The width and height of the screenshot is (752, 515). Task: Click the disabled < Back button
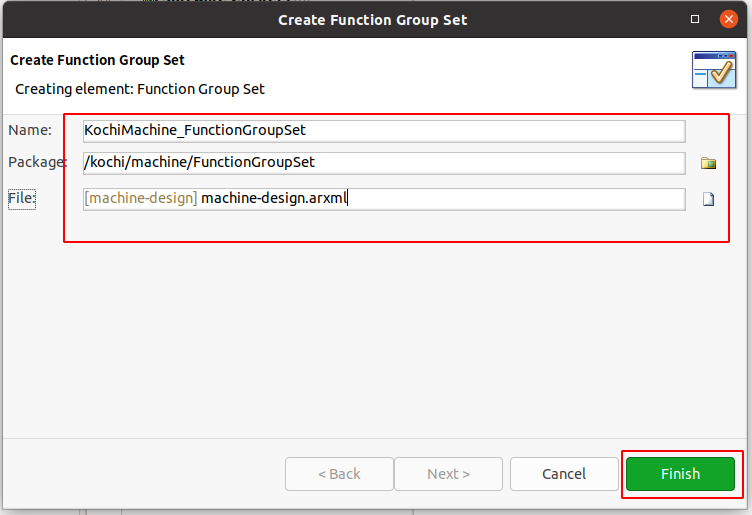339,474
